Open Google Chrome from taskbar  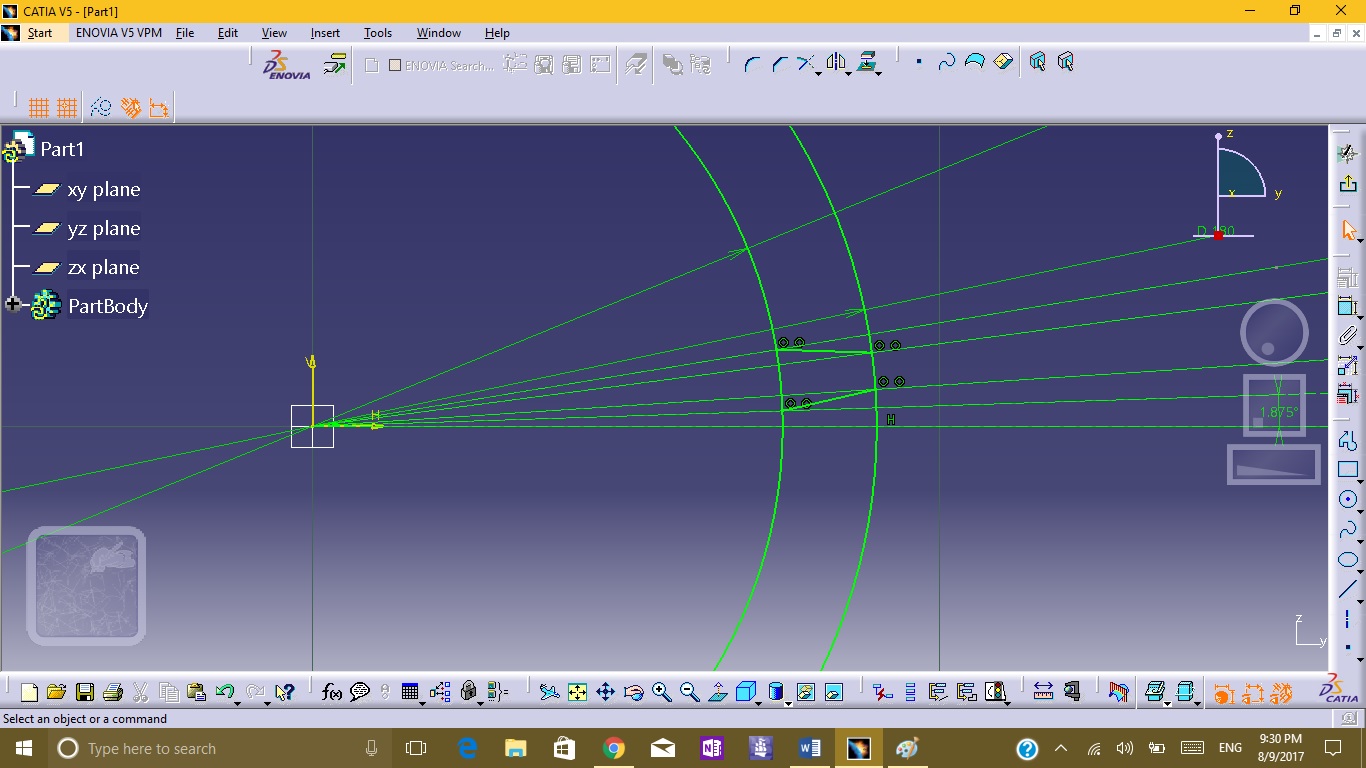tap(614, 748)
